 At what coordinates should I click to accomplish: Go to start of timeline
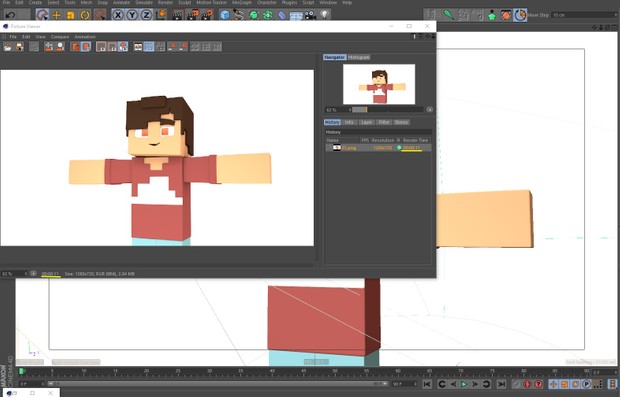pyautogui.click(x=427, y=384)
